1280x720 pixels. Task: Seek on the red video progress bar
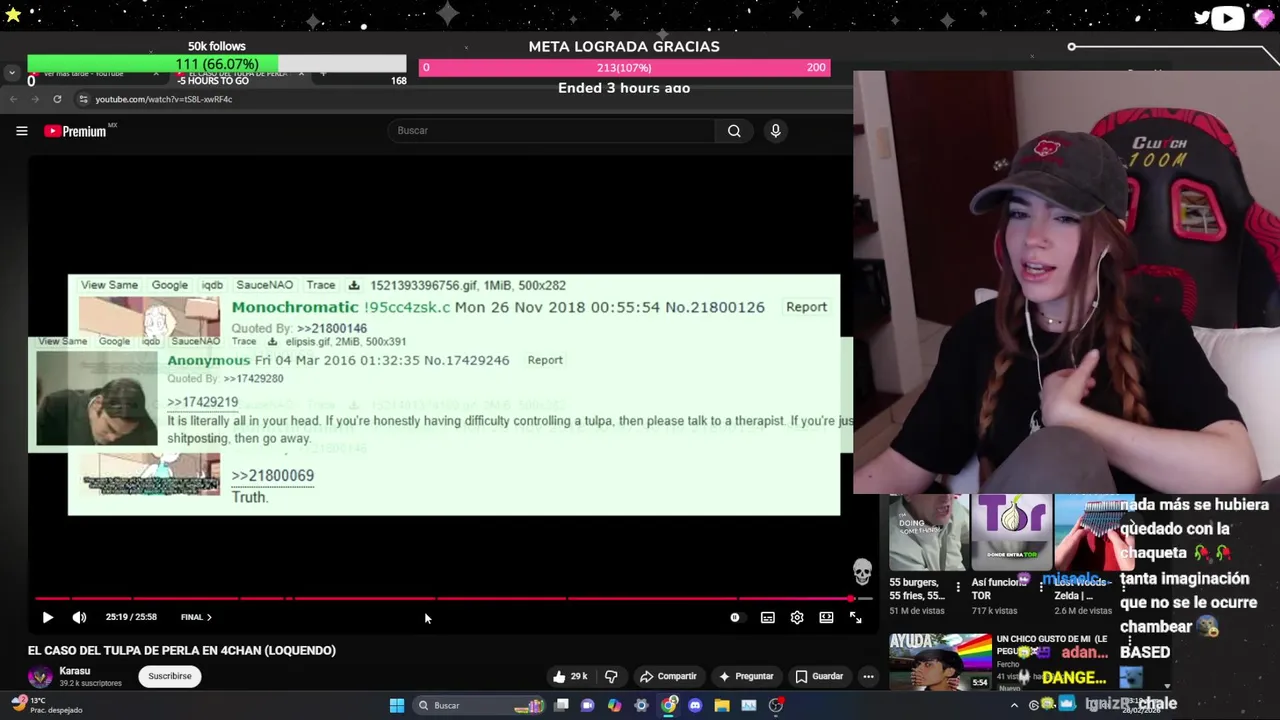tap(452, 599)
